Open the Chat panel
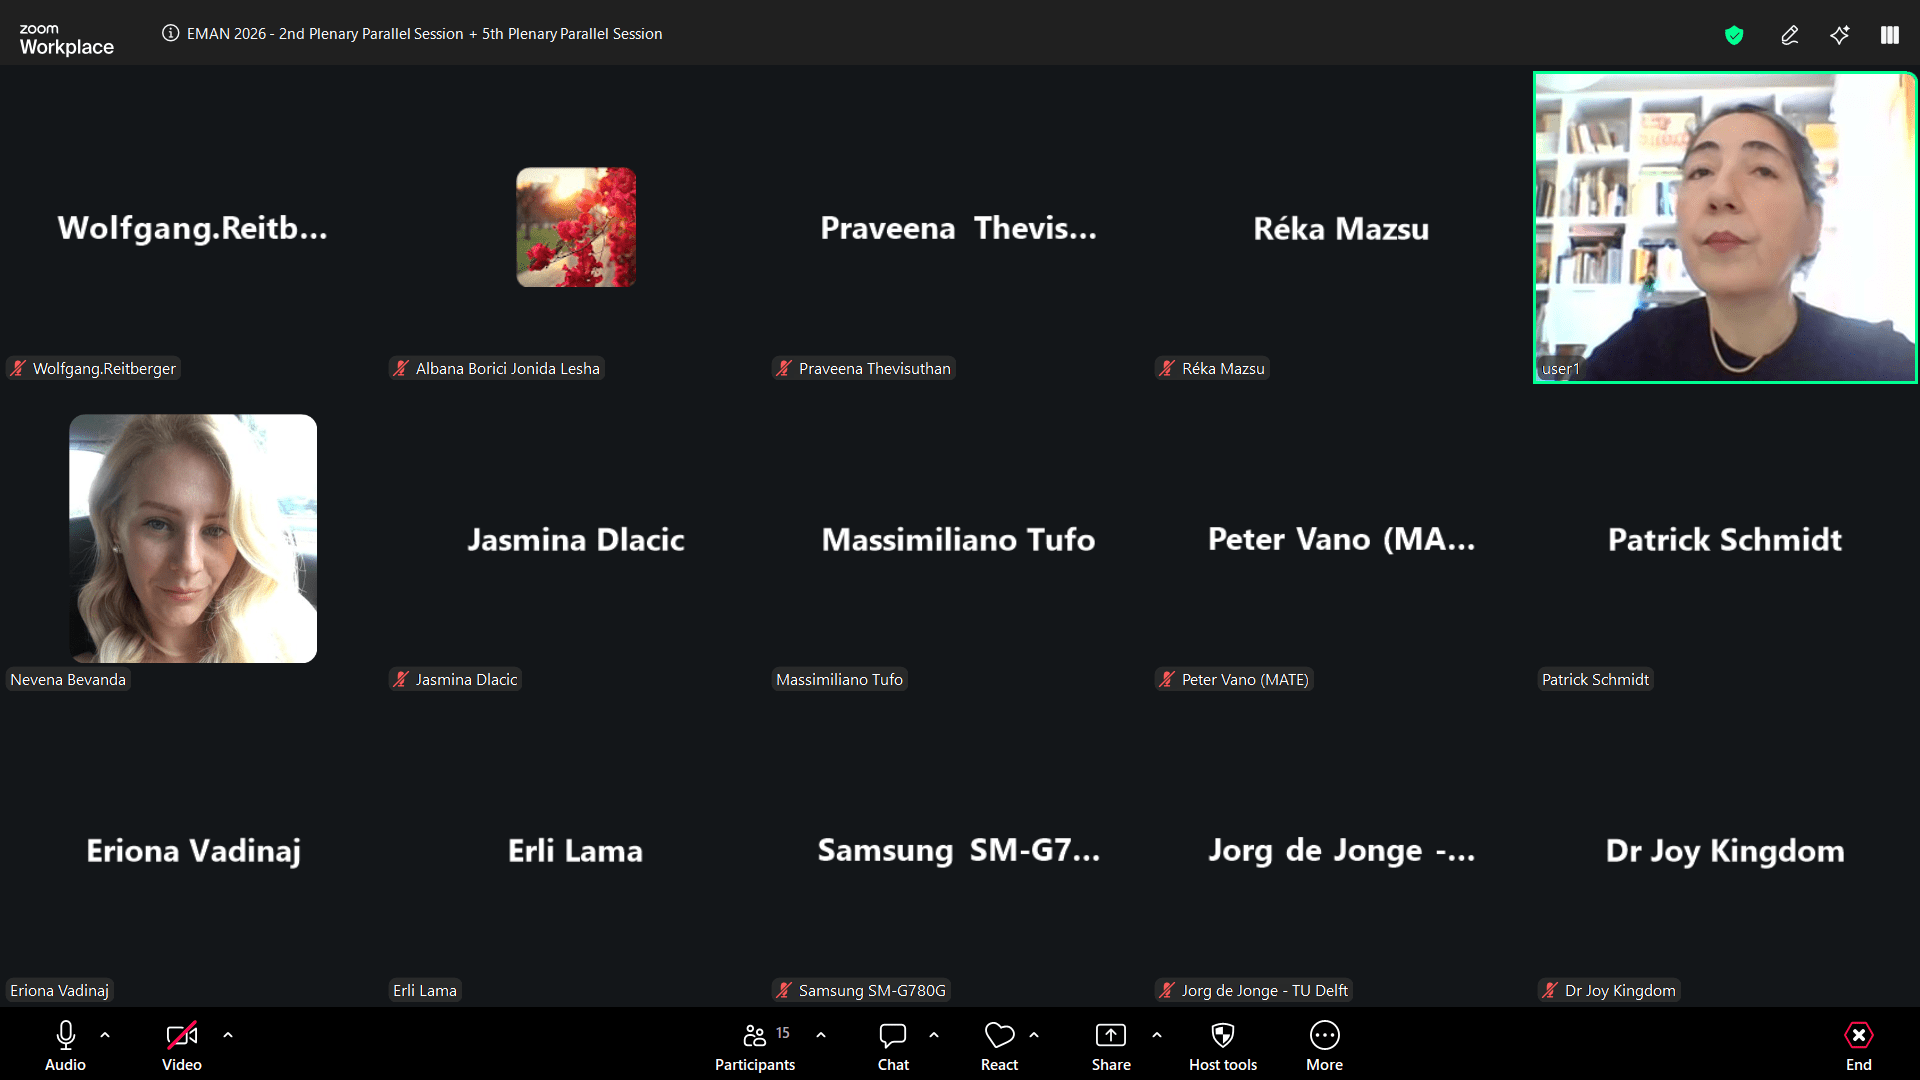Viewport: 1920px width, 1080px height. point(892,1045)
